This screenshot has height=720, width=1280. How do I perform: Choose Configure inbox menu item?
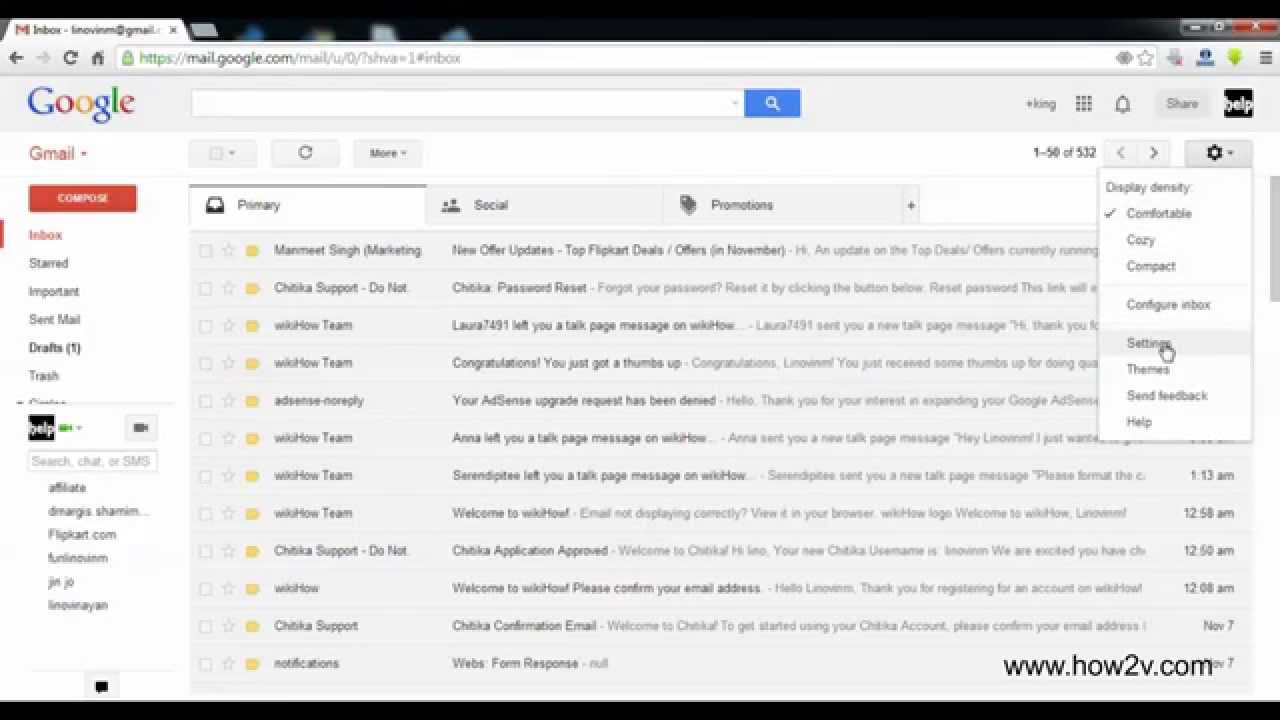[x=1174, y=305]
